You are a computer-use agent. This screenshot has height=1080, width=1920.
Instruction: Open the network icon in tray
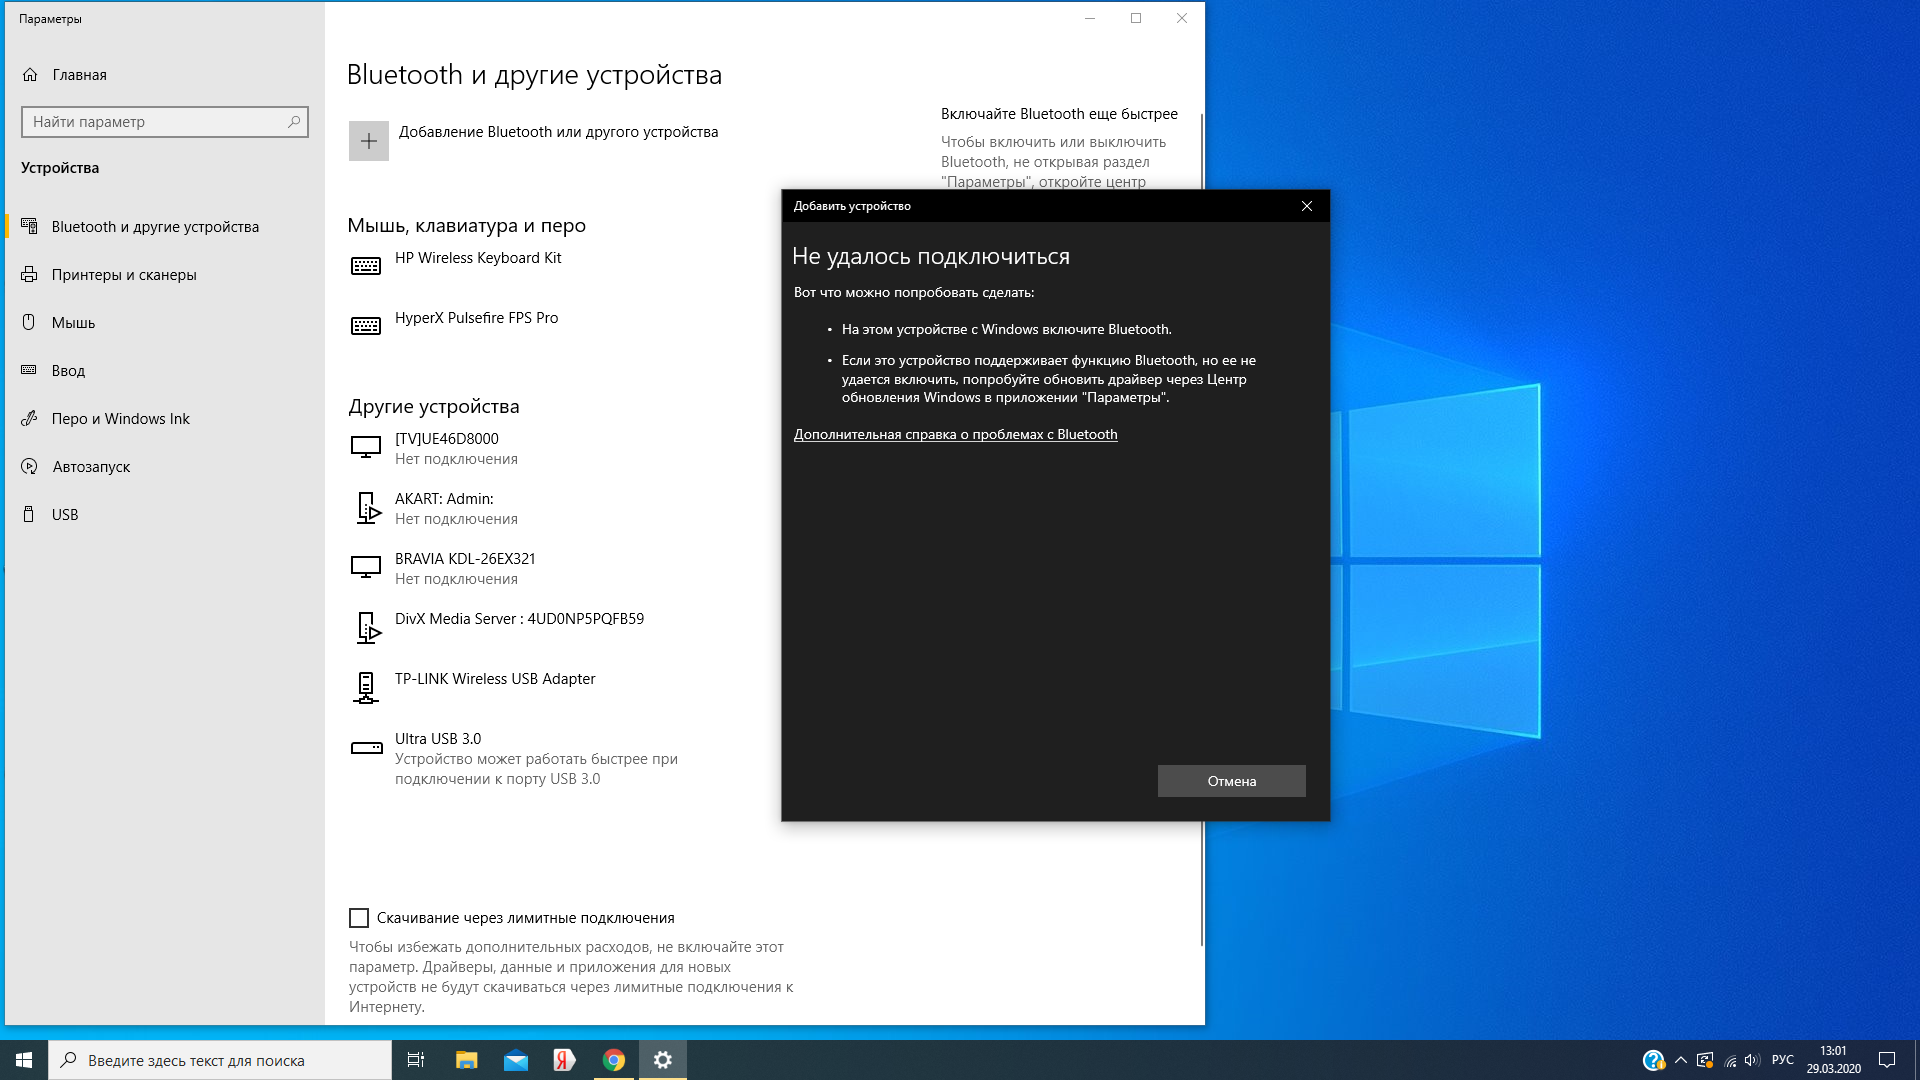[1729, 1060]
